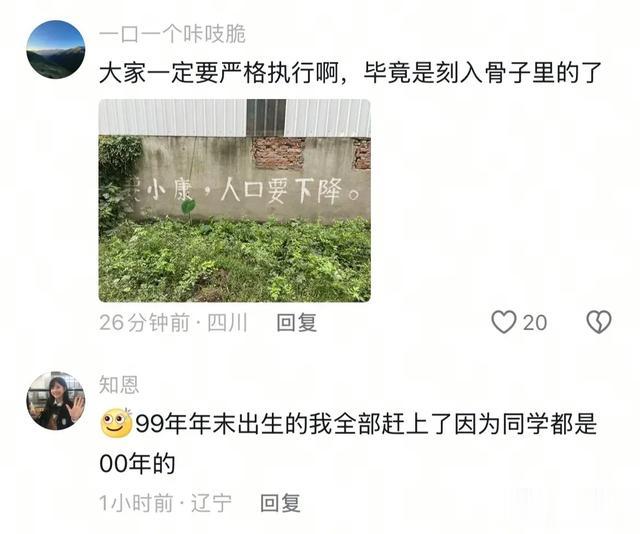Open the mountain landscape avatar profile
Image resolution: width=640 pixels, height=534 pixels.
pos(56,49)
